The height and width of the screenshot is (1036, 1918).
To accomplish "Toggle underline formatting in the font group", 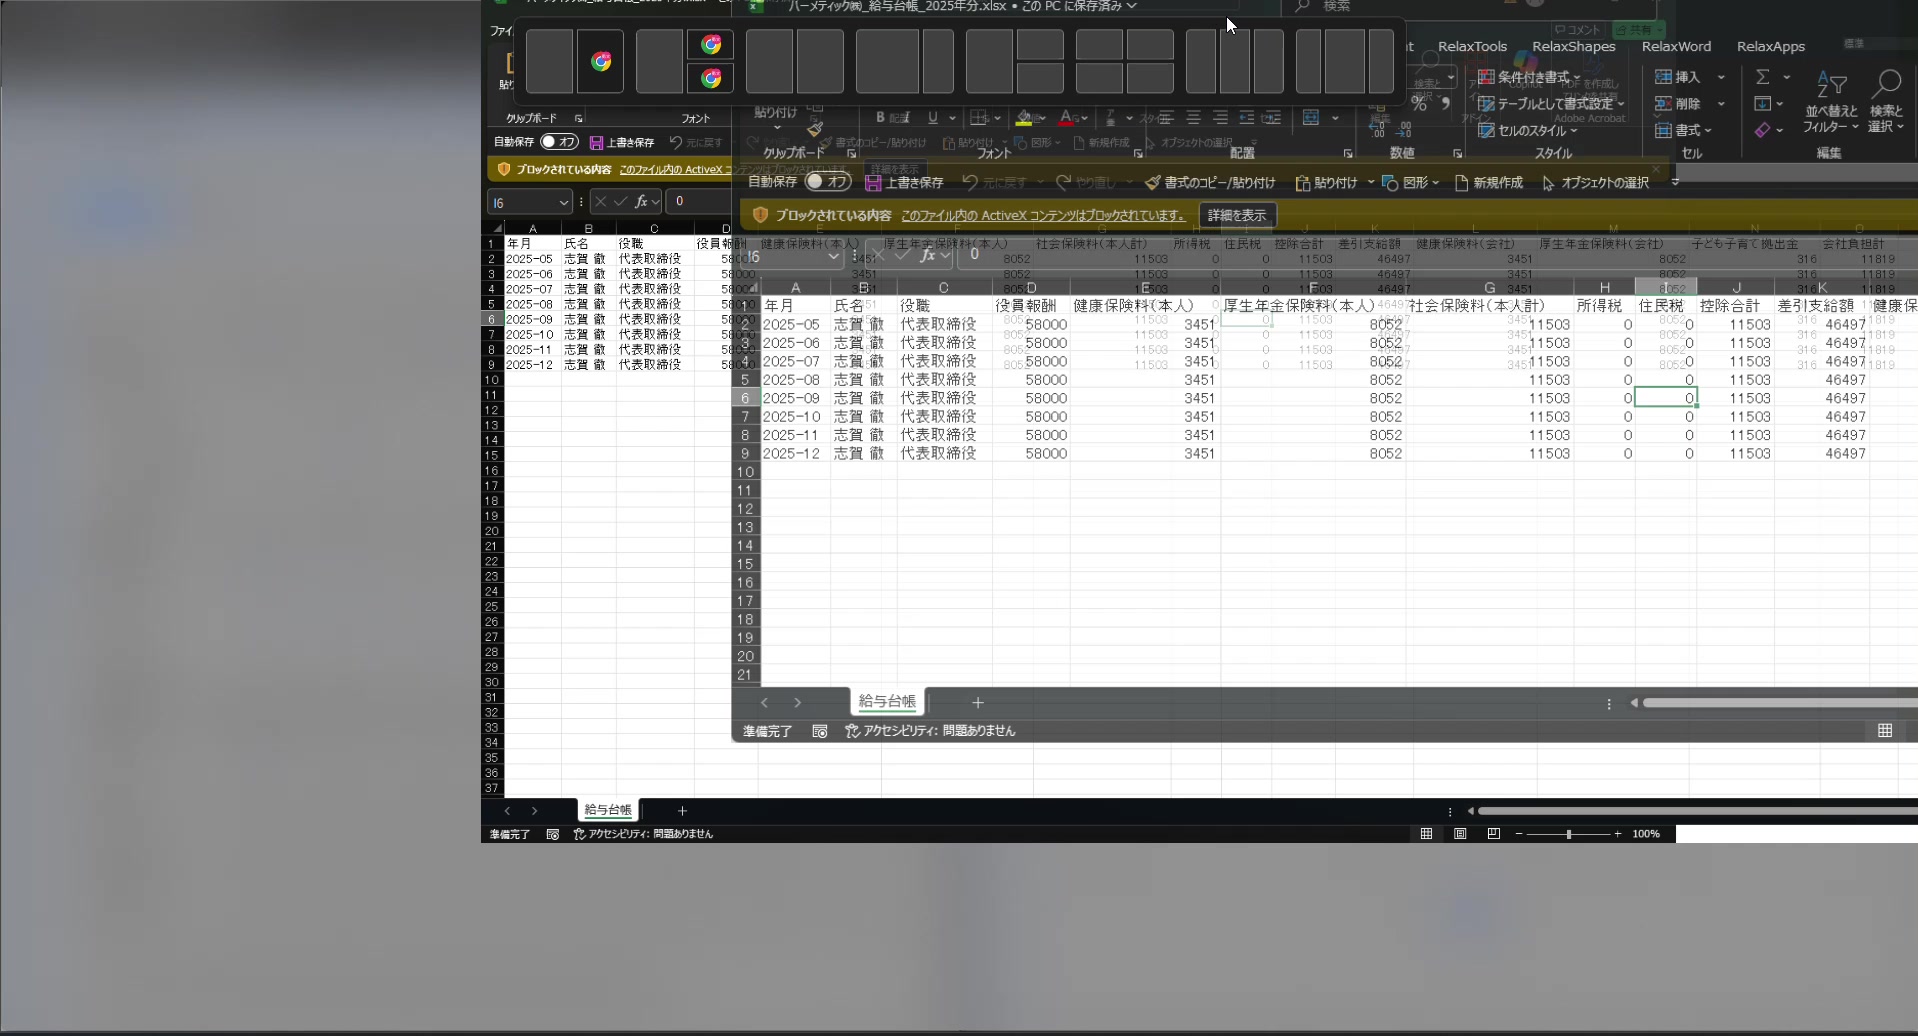I will click(x=932, y=118).
